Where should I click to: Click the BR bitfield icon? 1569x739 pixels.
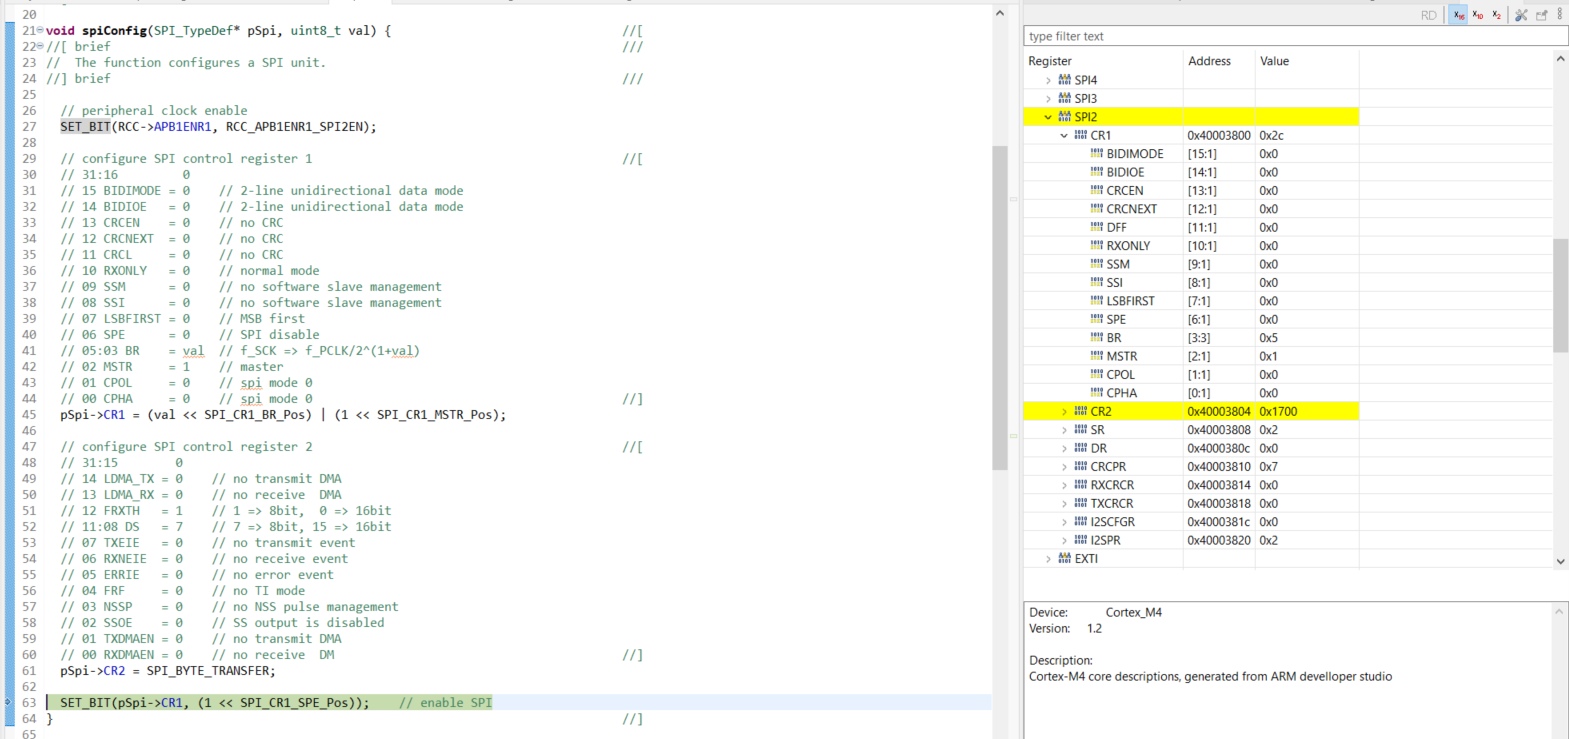[1097, 338]
